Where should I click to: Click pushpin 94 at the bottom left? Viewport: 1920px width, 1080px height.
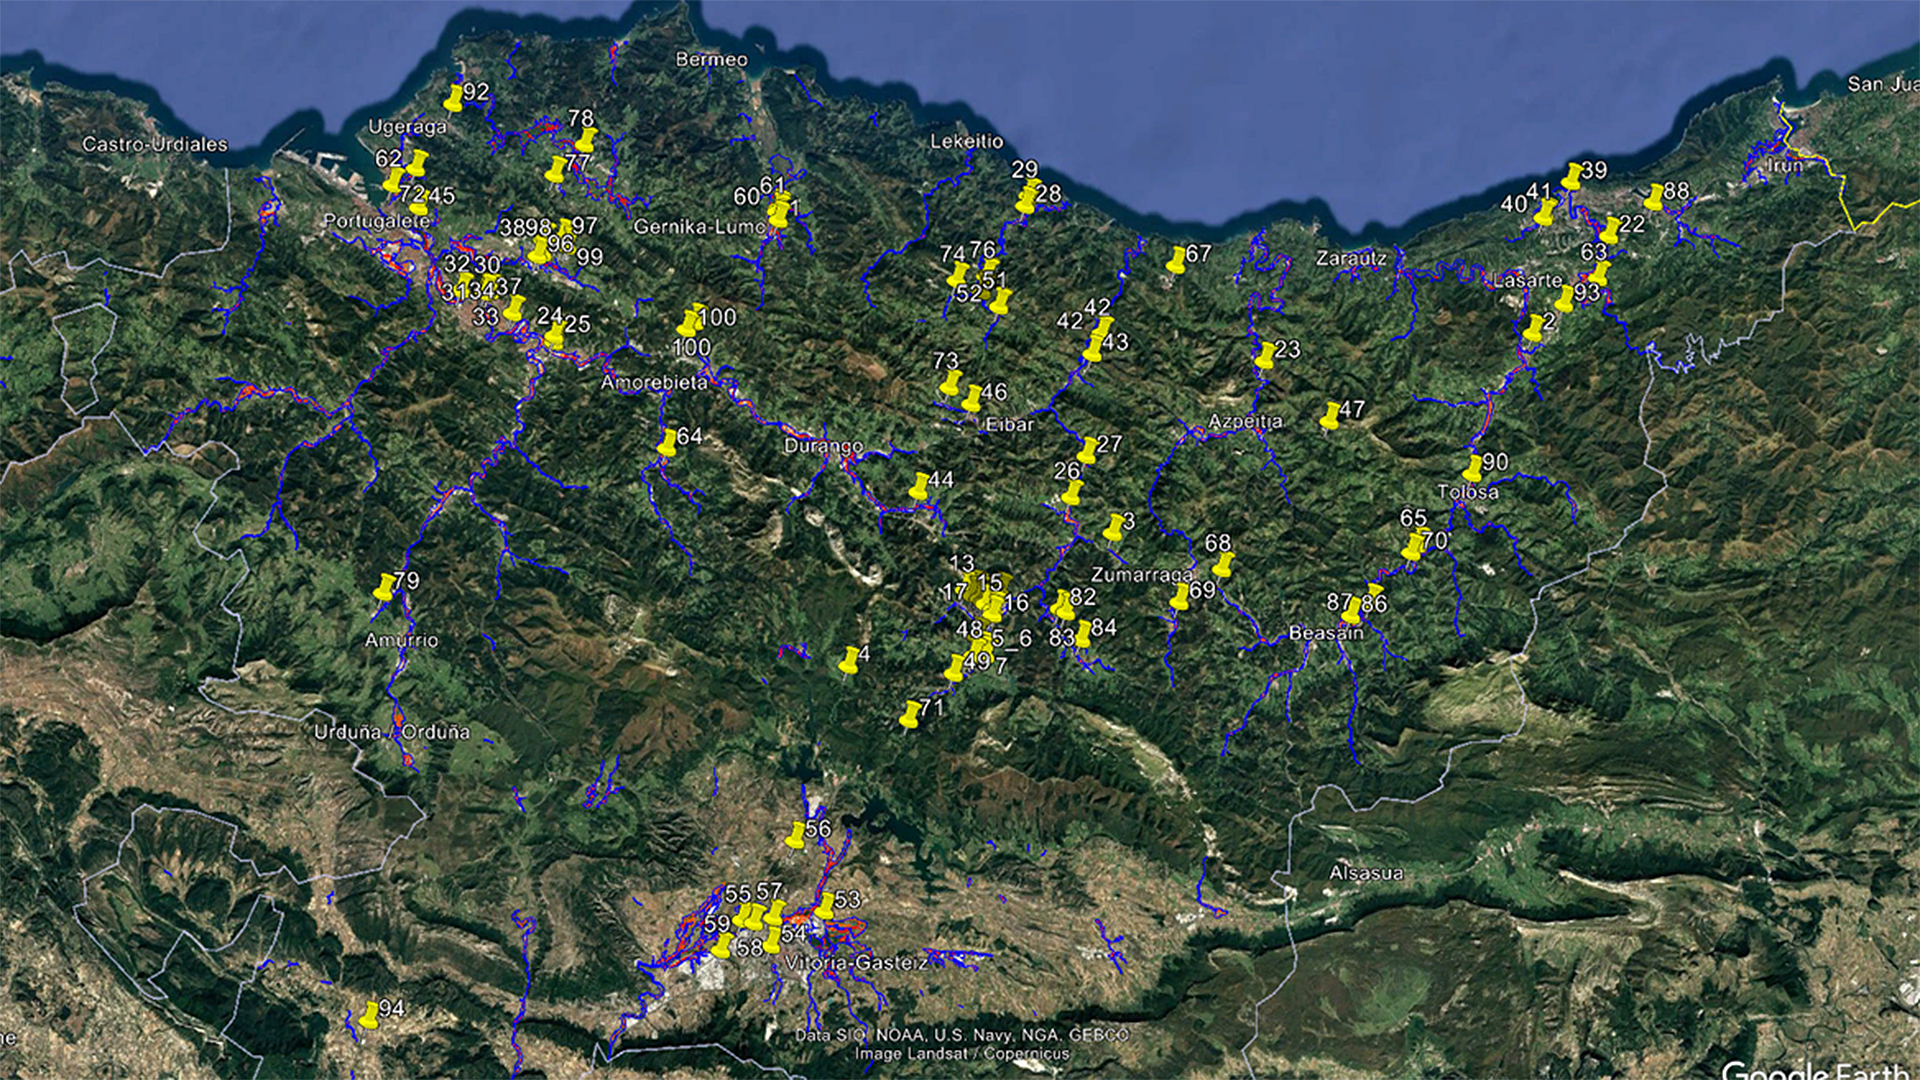[369, 1016]
